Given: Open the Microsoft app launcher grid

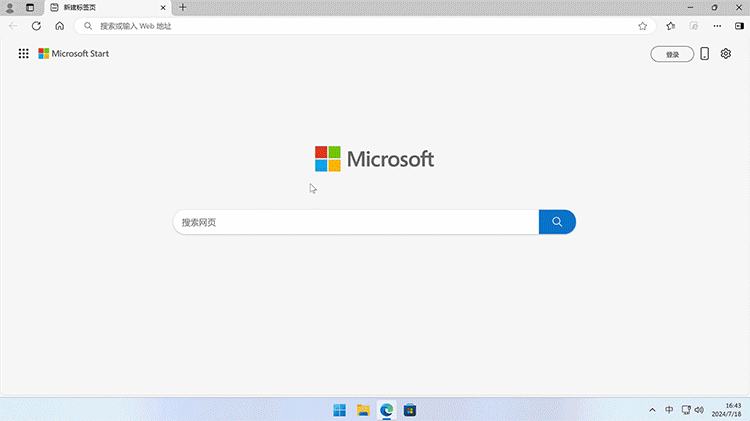Looking at the screenshot, I should point(23,54).
